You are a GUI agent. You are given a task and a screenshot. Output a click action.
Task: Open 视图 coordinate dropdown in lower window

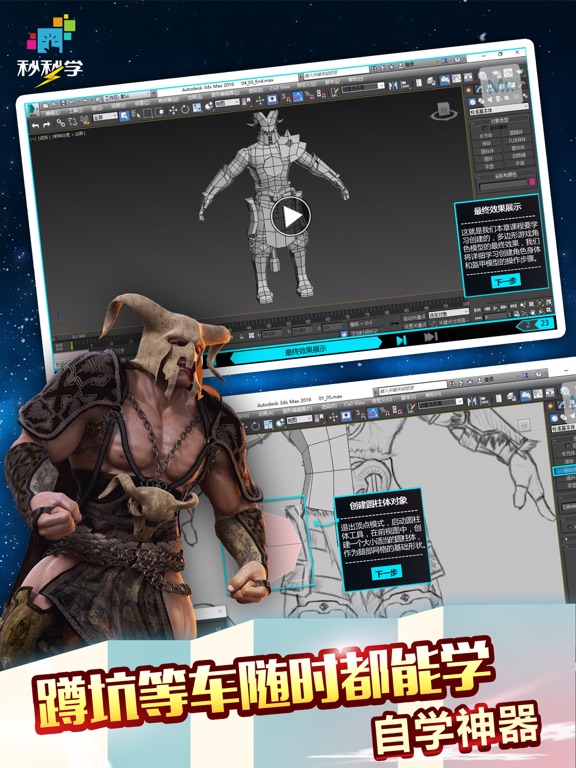(x=299, y=419)
